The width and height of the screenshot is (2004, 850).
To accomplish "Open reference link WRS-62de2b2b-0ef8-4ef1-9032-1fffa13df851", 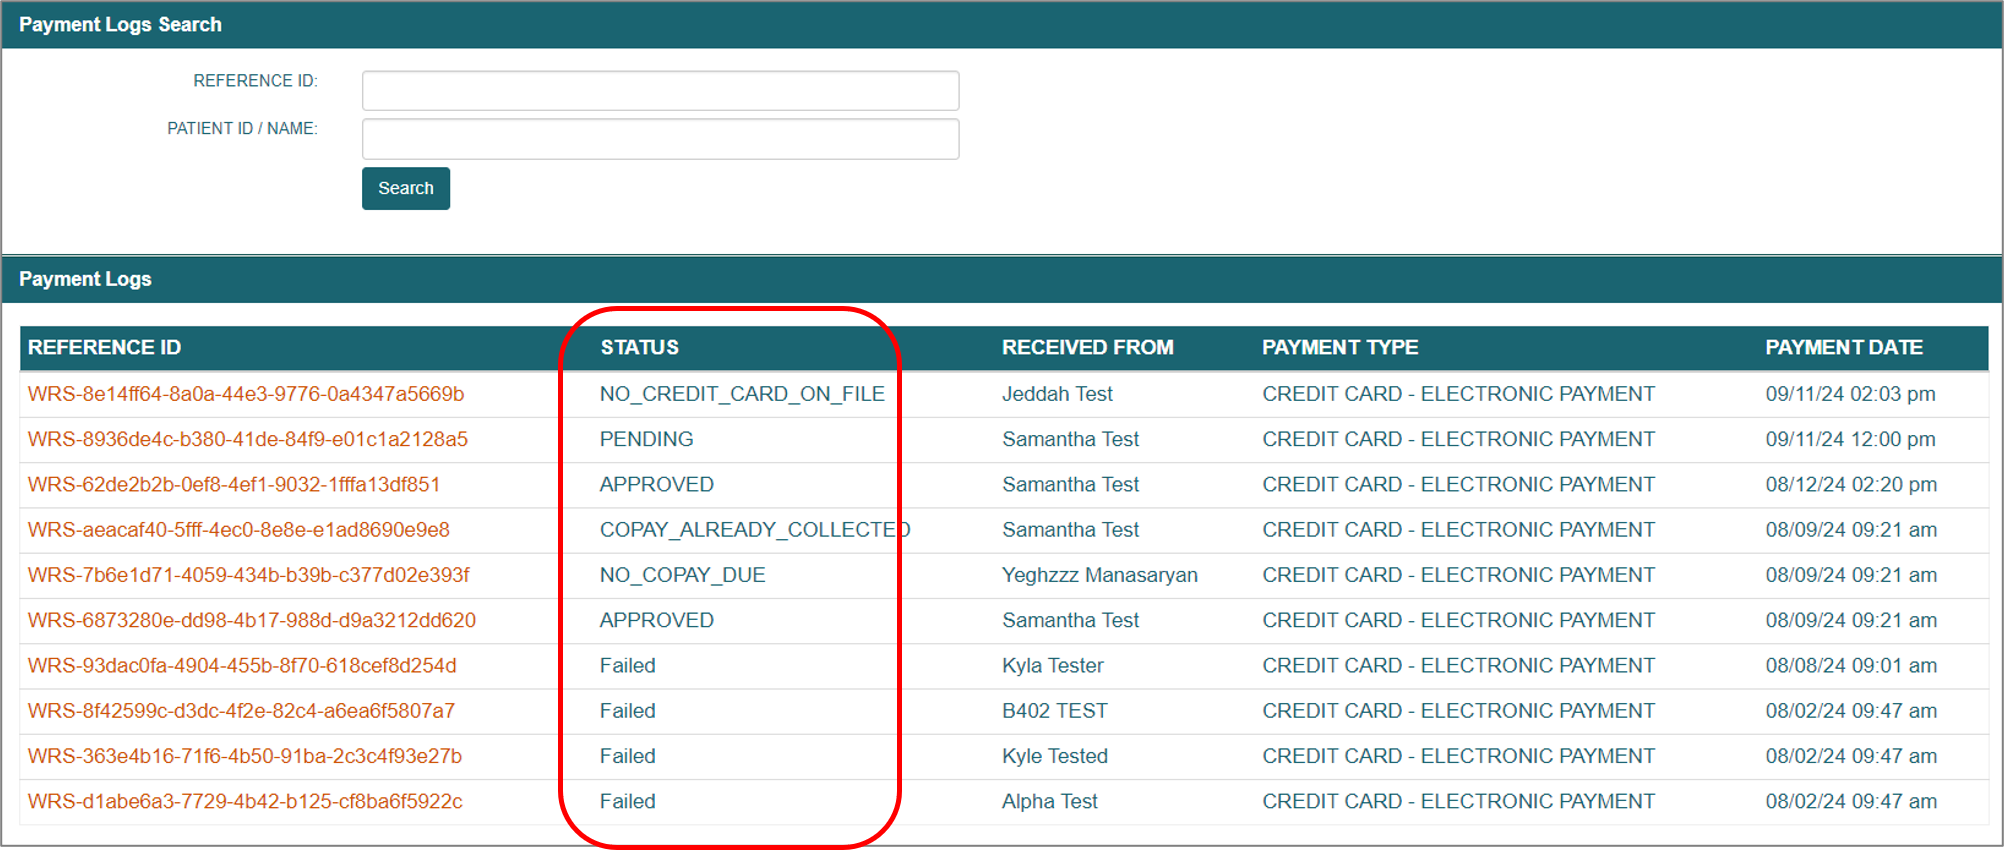I will coord(234,484).
